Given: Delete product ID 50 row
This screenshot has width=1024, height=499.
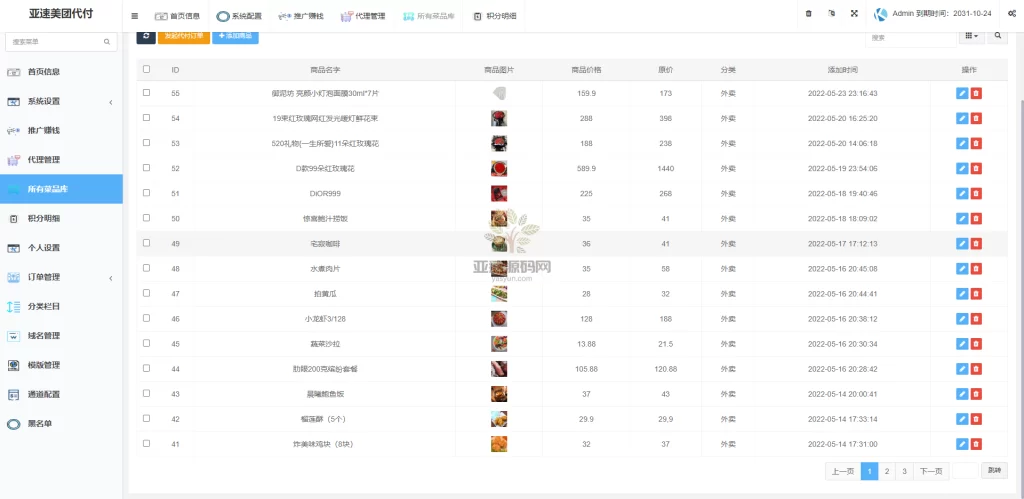Looking at the screenshot, I should [976, 219].
